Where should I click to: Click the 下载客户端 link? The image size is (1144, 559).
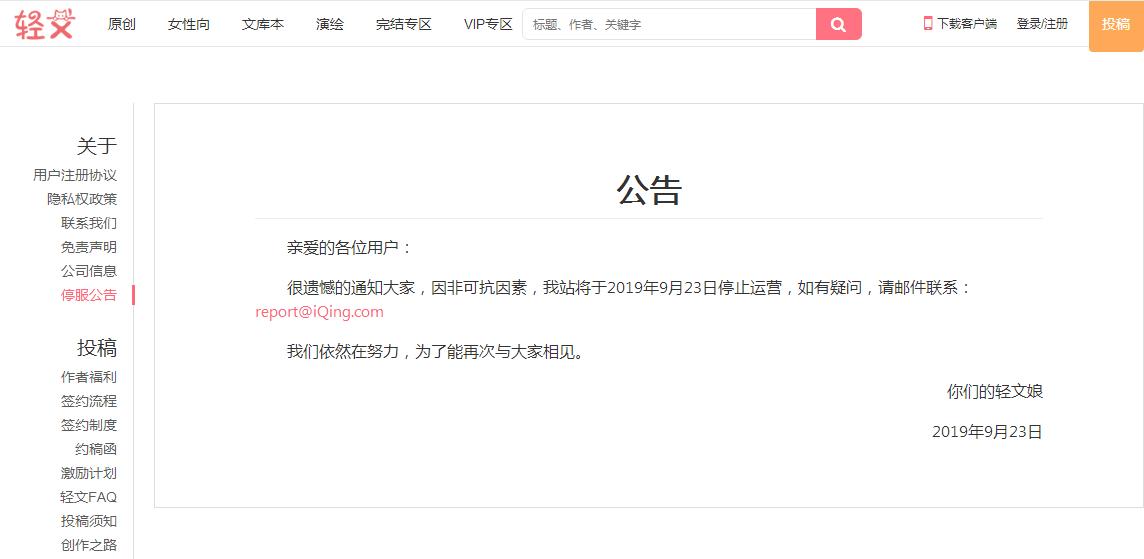967,23
